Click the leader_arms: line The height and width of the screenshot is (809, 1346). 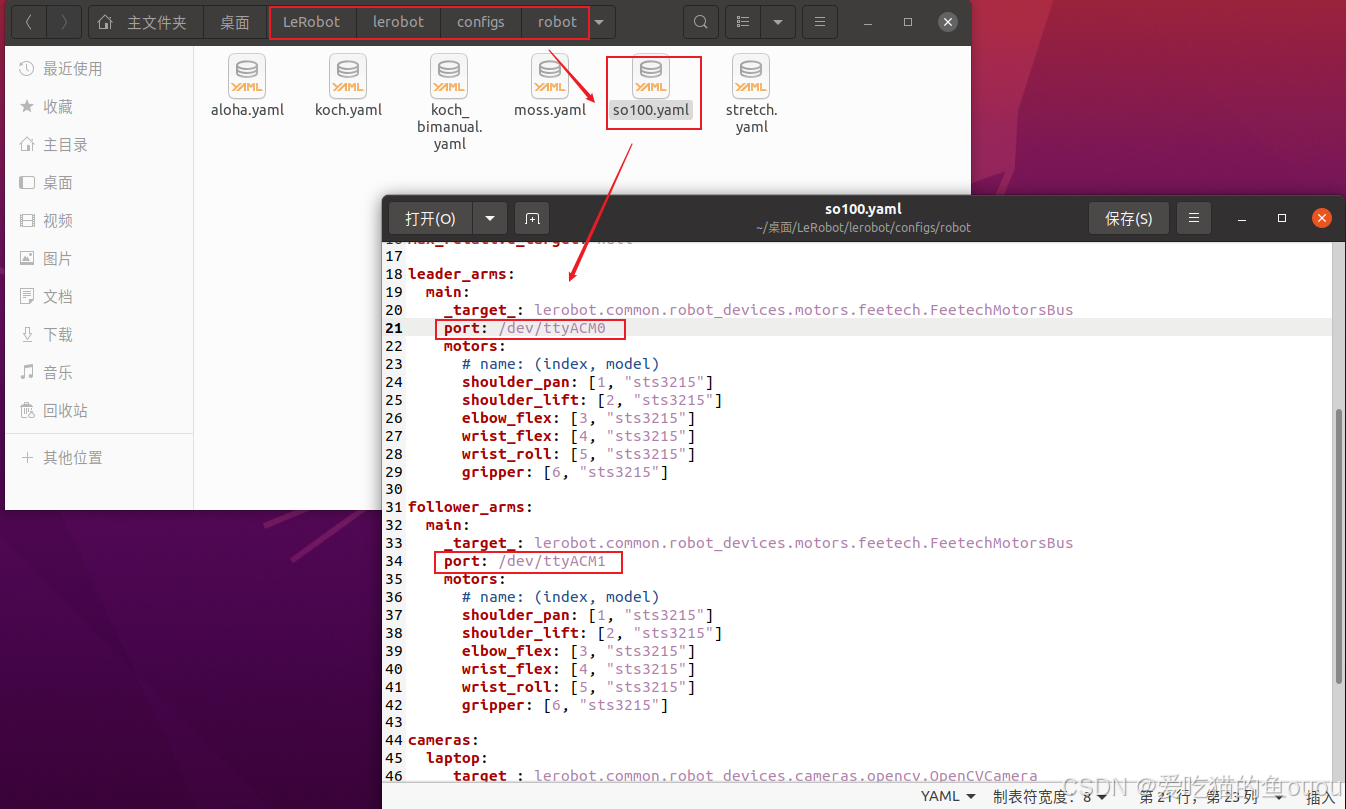461,274
